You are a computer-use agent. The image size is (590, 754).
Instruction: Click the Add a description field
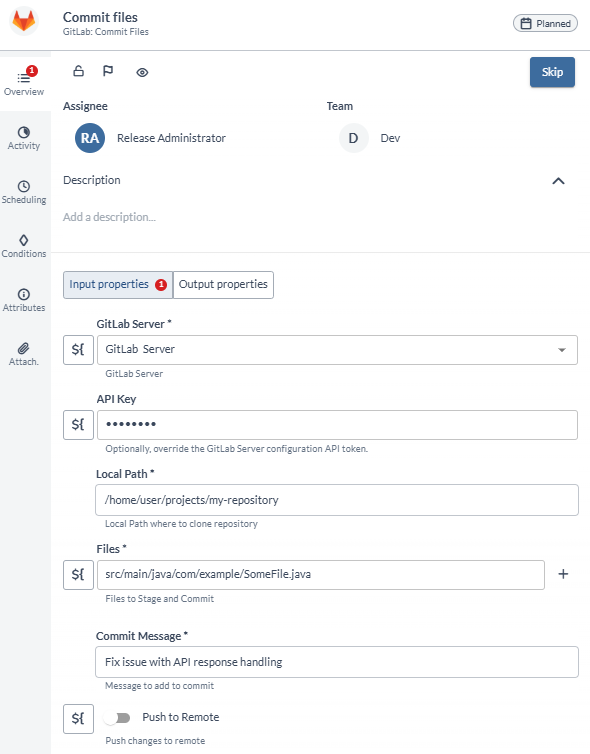point(109,217)
